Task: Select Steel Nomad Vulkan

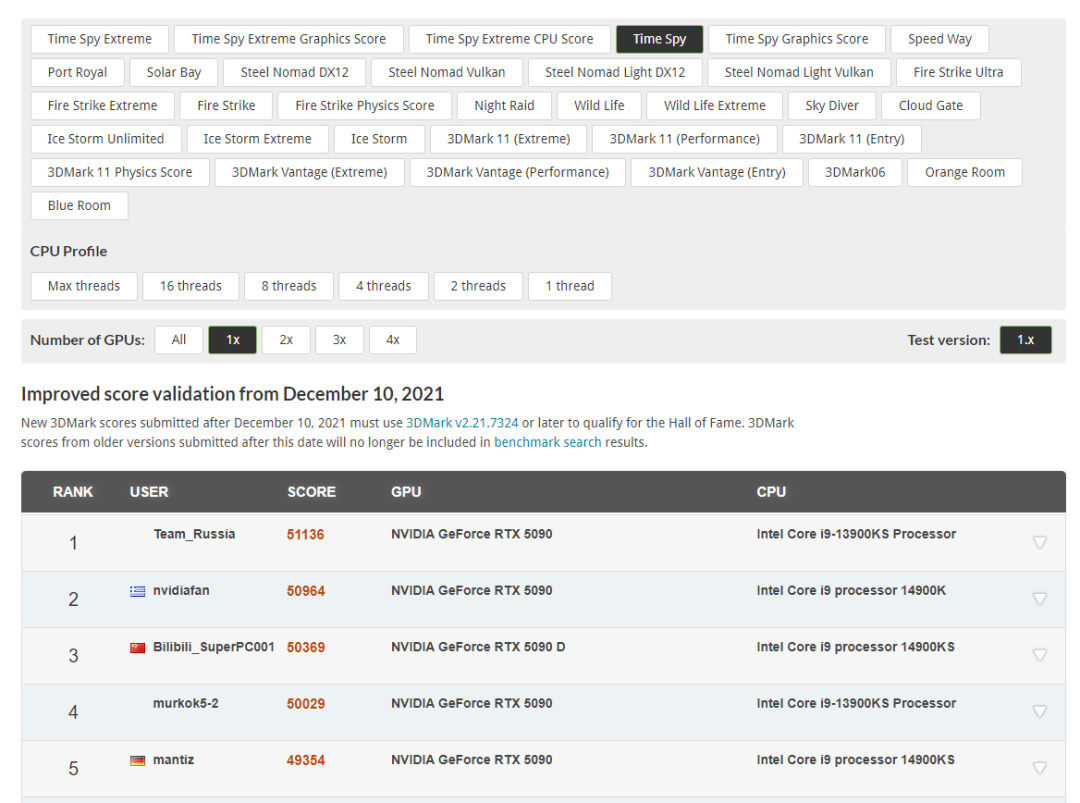Action: point(446,72)
